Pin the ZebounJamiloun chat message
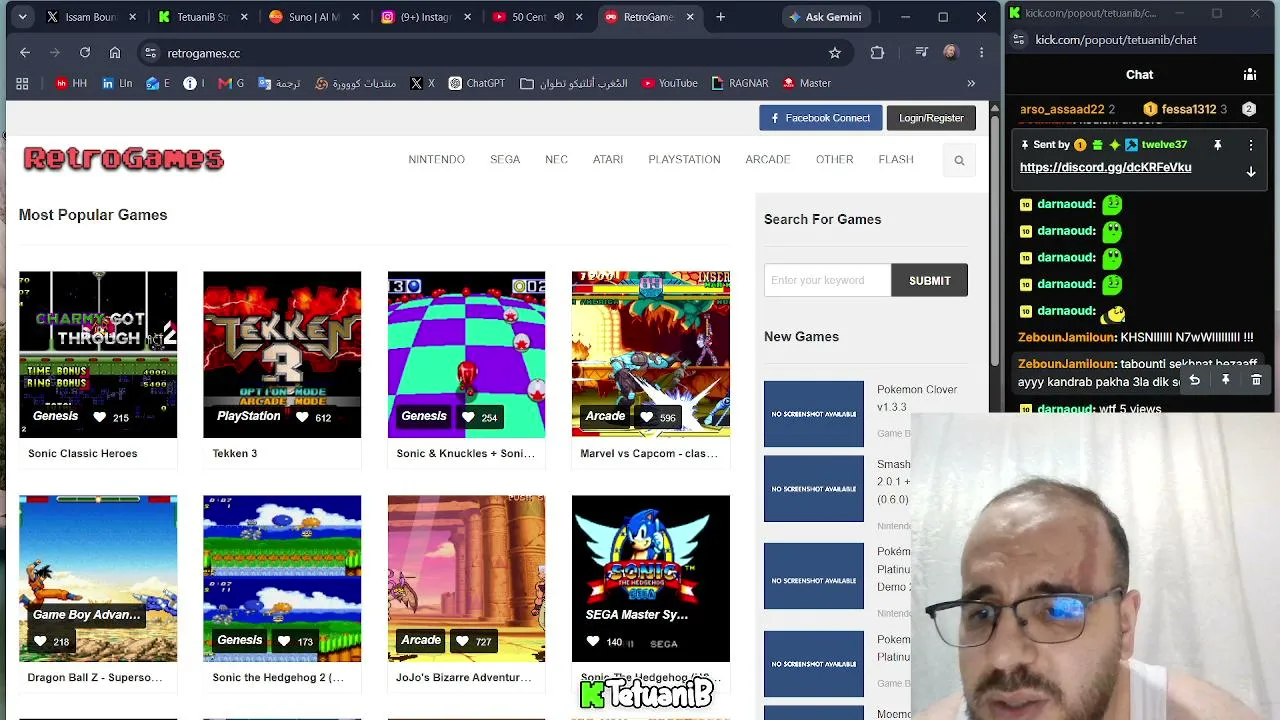 [1225, 380]
